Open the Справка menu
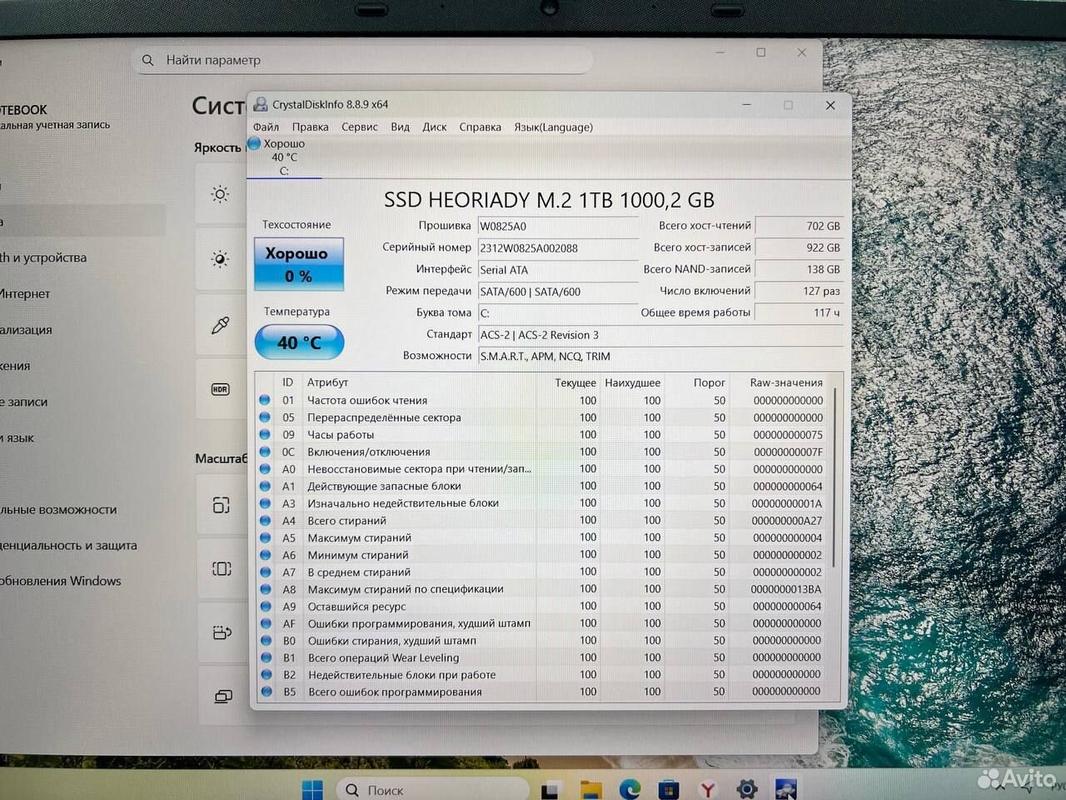The width and height of the screenshot is (1066, 800). (480, 127)
